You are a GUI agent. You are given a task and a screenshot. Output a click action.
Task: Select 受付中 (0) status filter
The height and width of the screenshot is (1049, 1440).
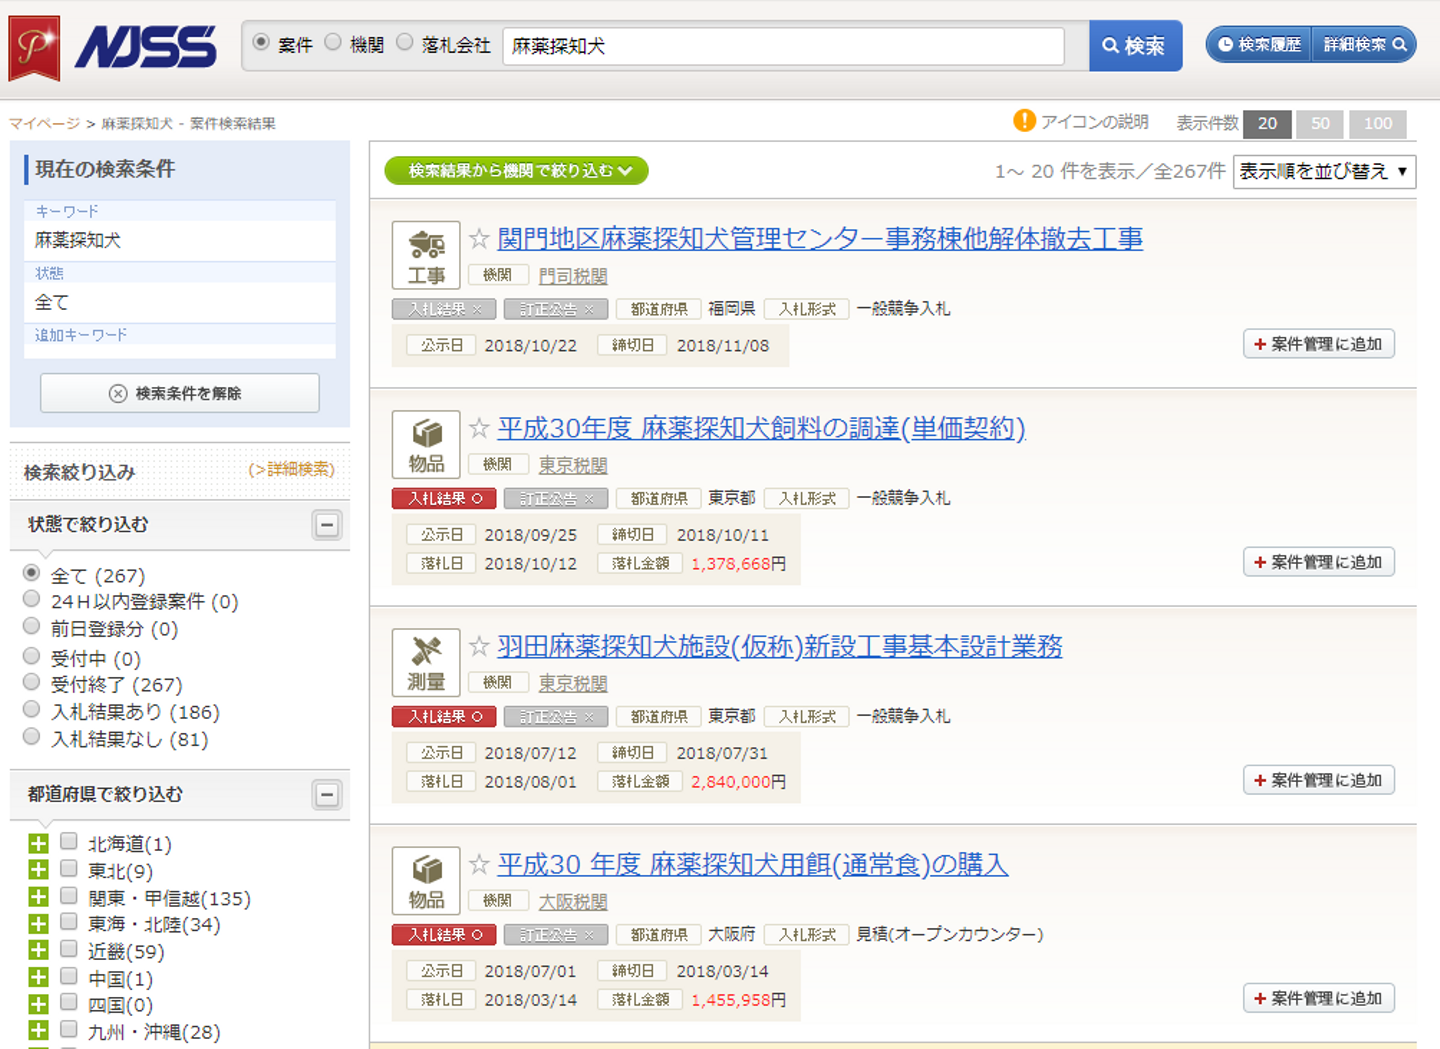32,656
